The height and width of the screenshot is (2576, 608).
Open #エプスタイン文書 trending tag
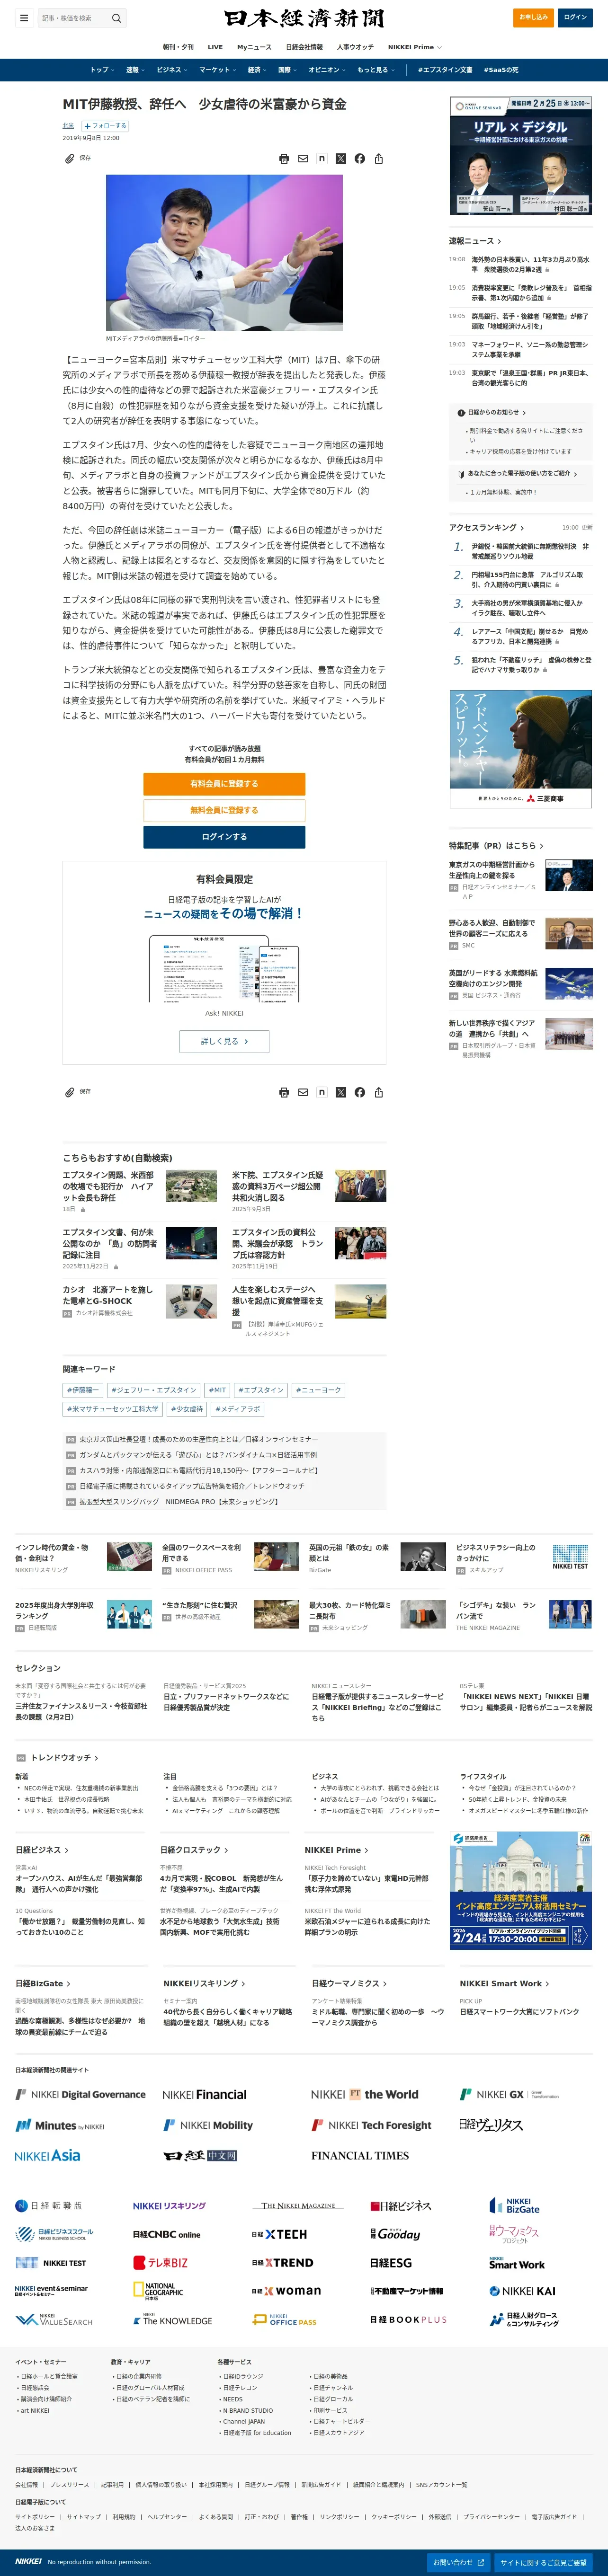tap(445, 70)
